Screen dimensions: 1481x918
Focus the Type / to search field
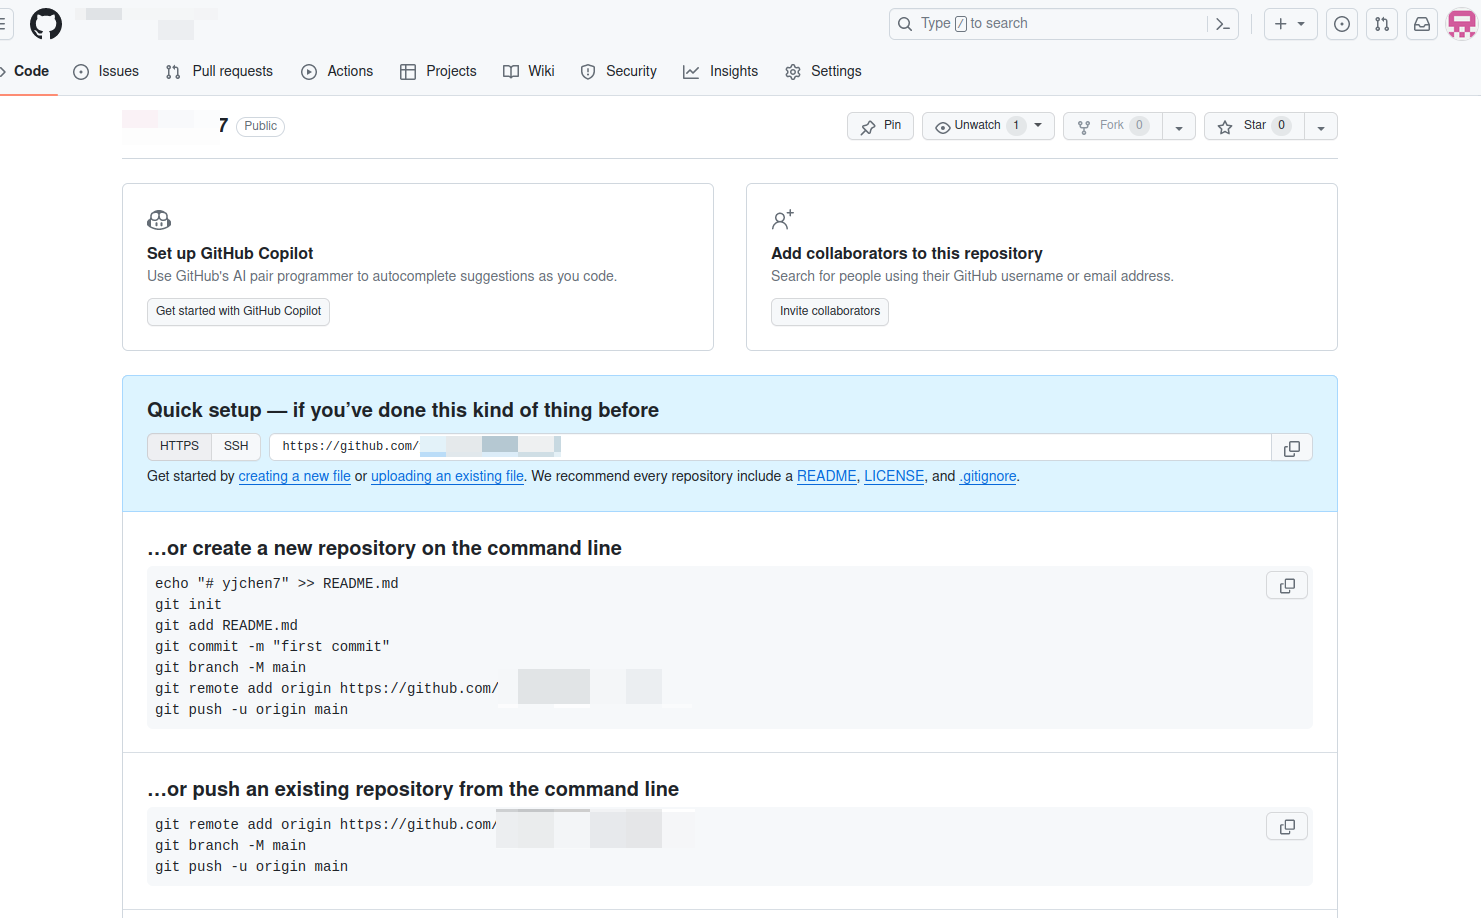[1050, 24]
